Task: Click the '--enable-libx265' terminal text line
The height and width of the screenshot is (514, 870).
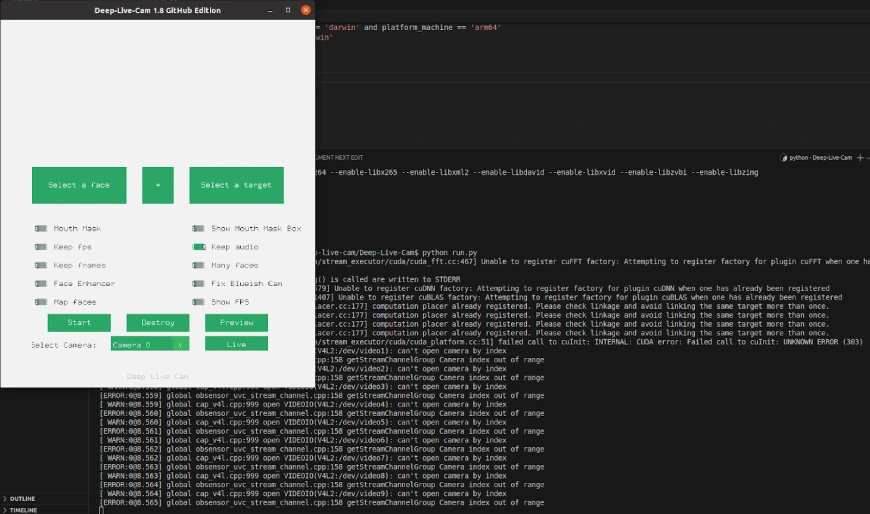Action: (537, 173)
